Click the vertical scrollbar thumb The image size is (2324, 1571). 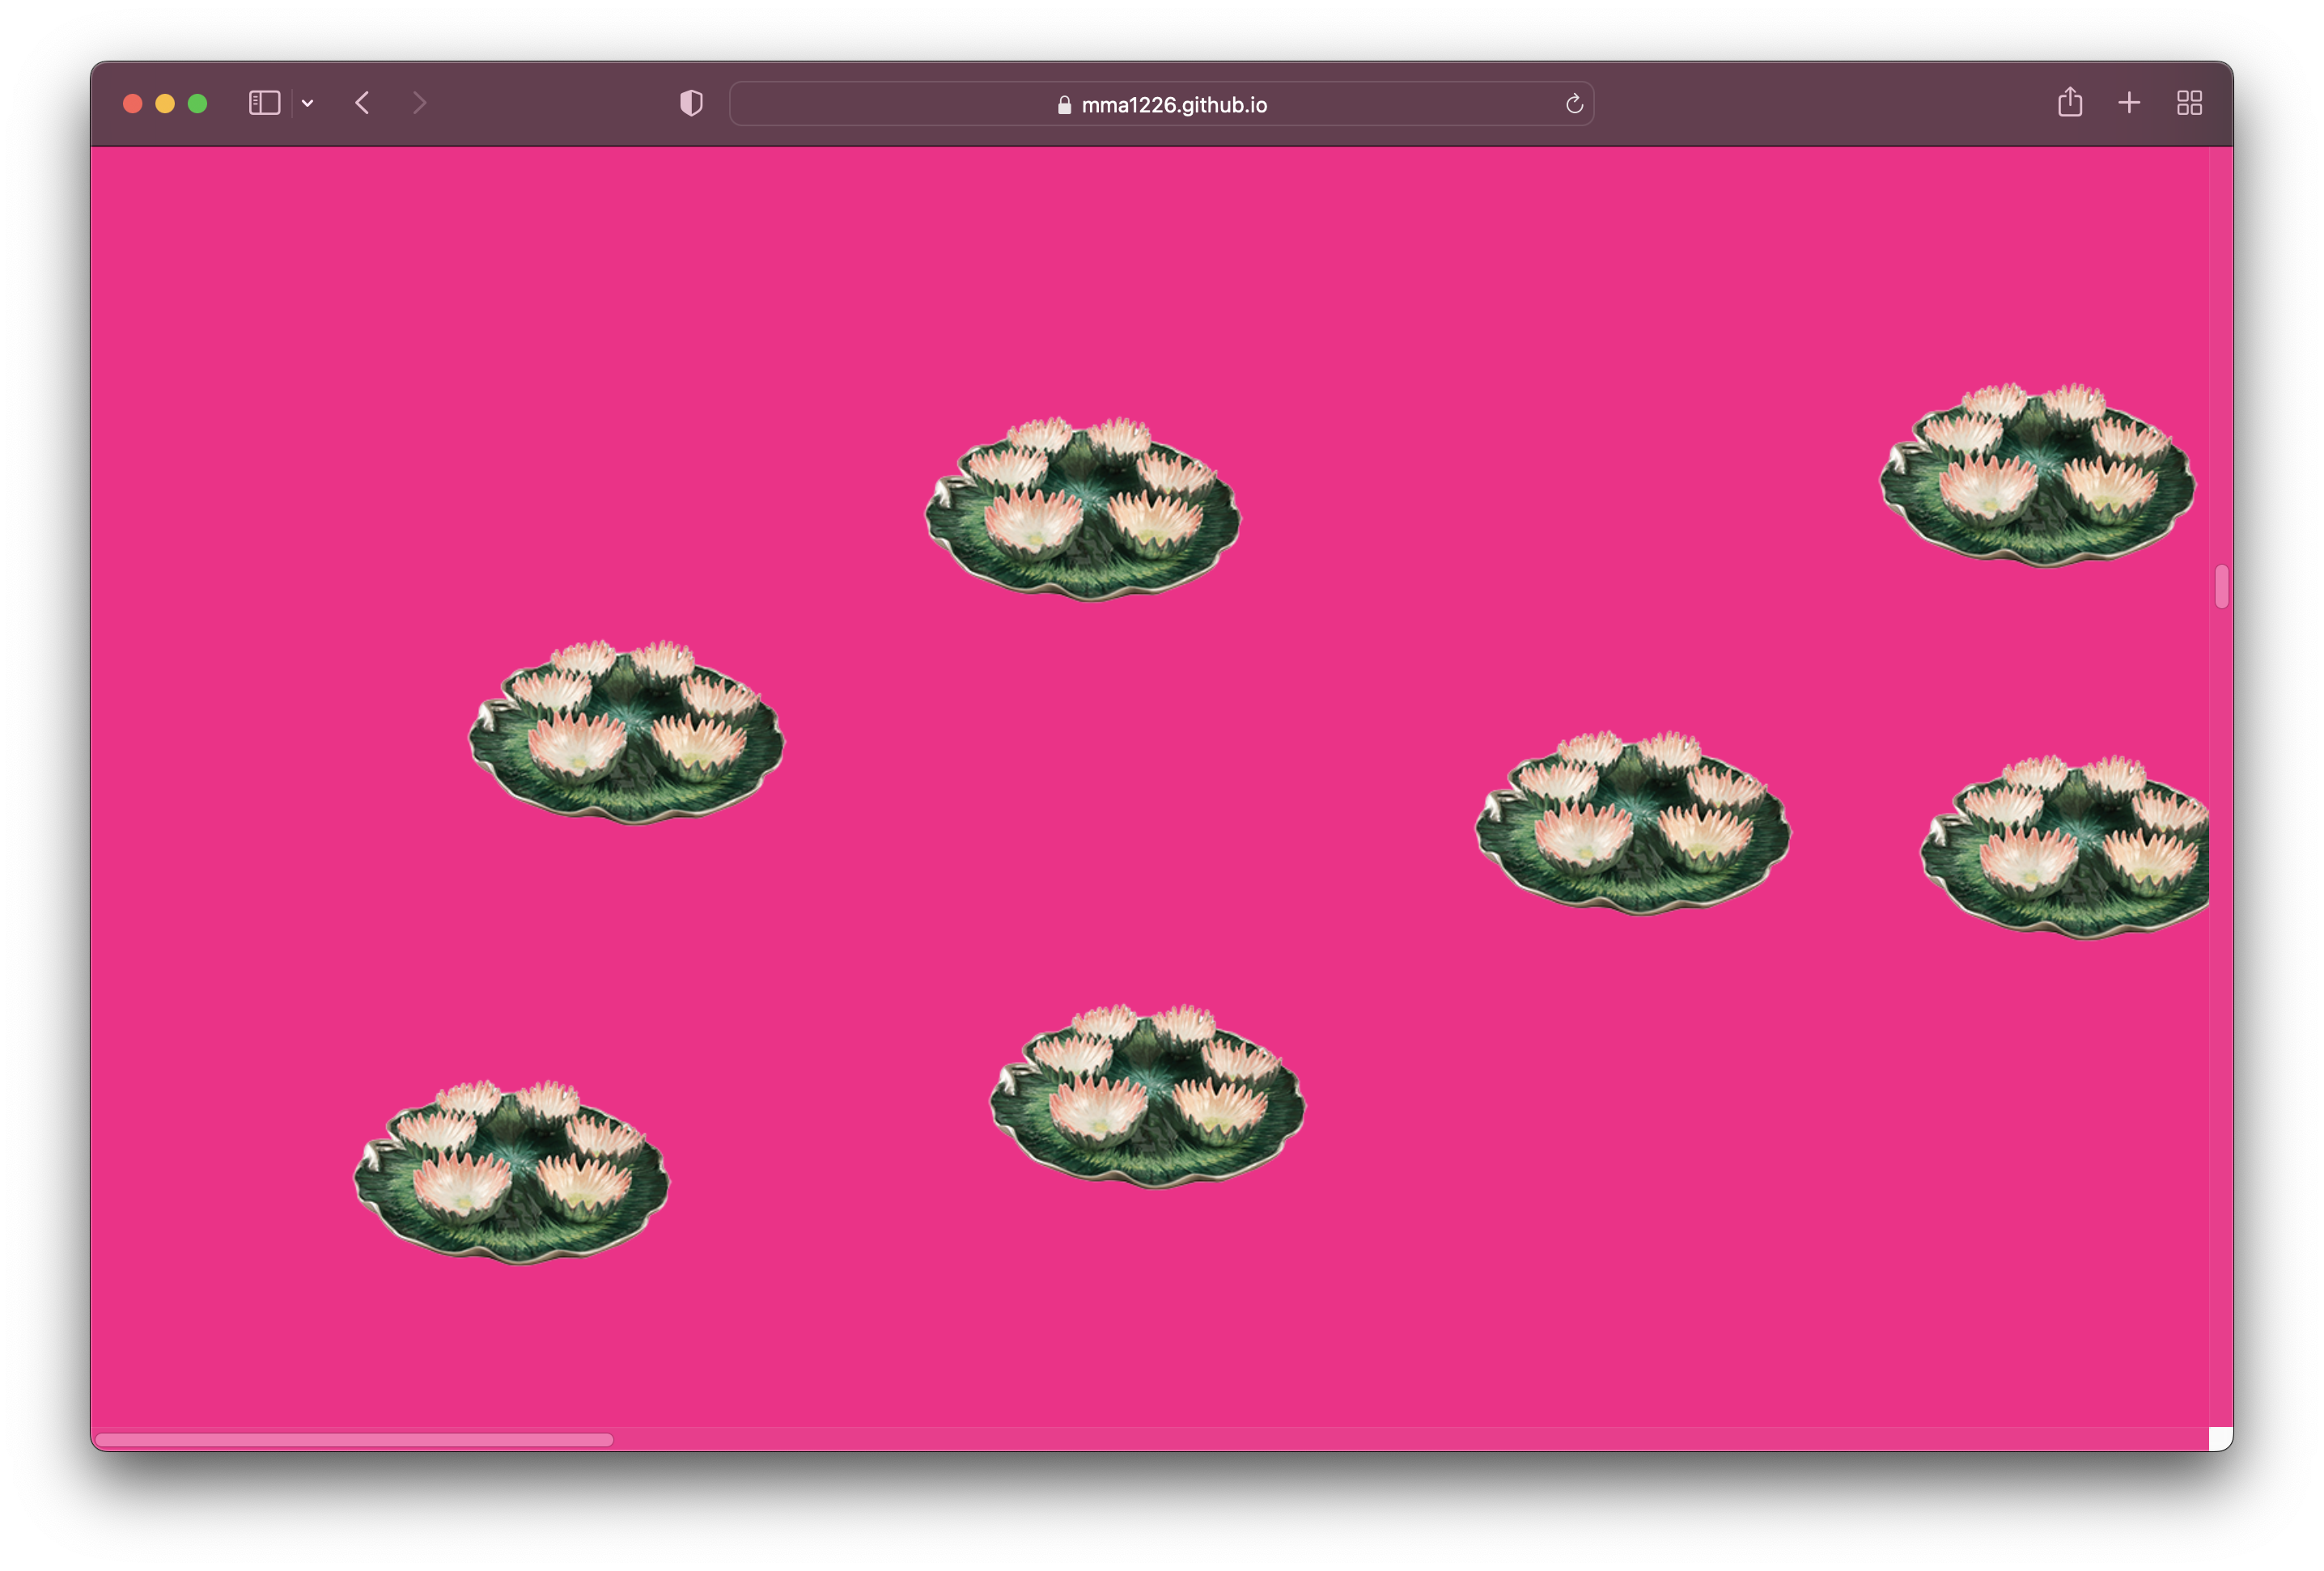coord(2221,586)
